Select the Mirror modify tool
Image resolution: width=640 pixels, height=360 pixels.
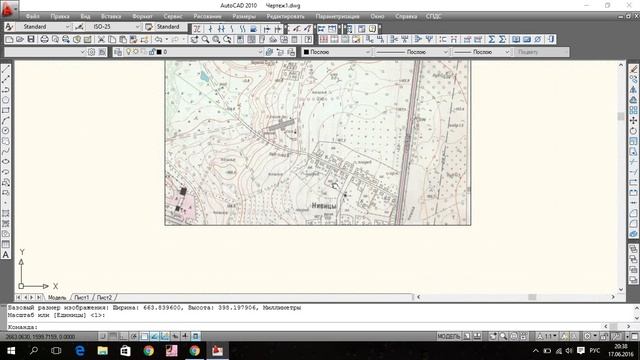(x=633, y=89)
